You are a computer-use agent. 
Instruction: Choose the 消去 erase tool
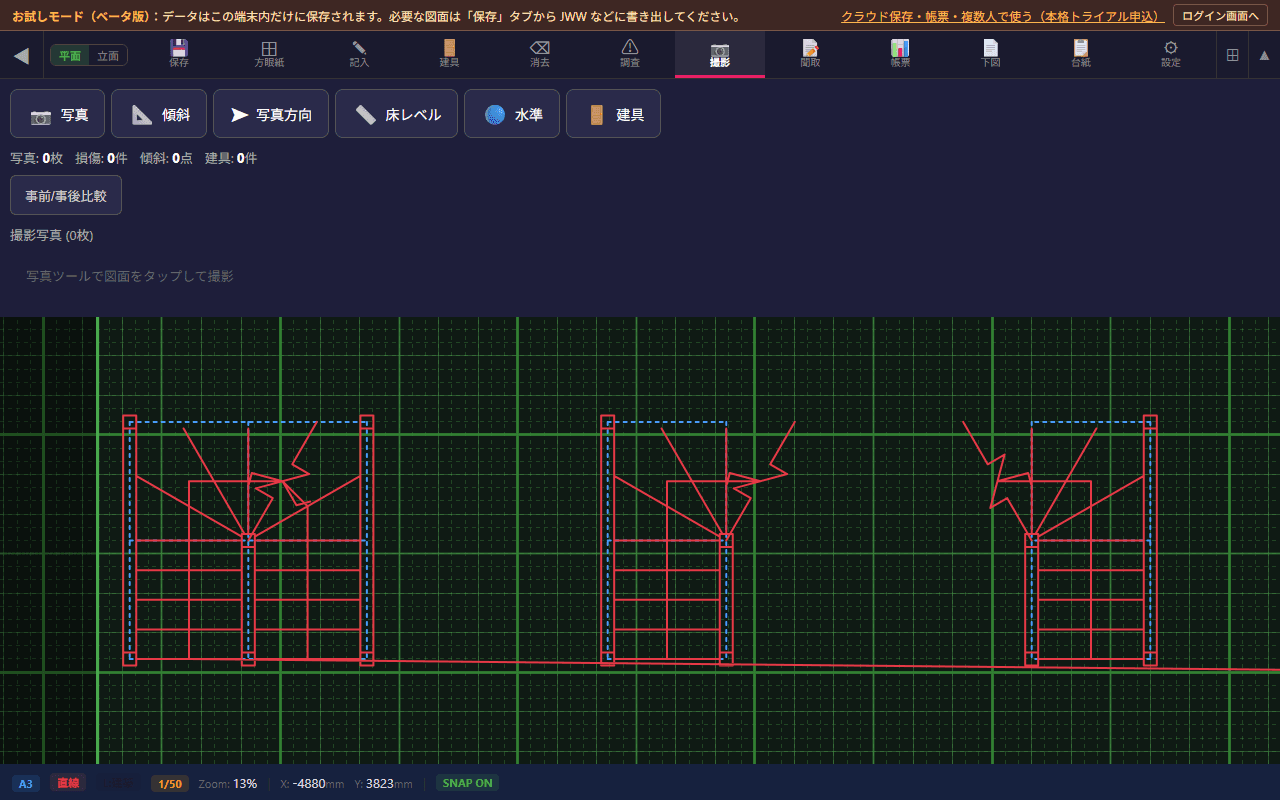coord(539,54)
